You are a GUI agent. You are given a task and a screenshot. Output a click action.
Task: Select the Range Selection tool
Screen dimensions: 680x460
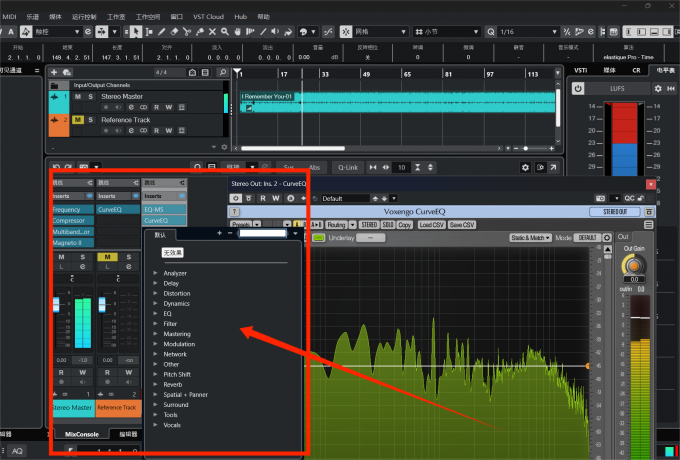tap(149, 32)
